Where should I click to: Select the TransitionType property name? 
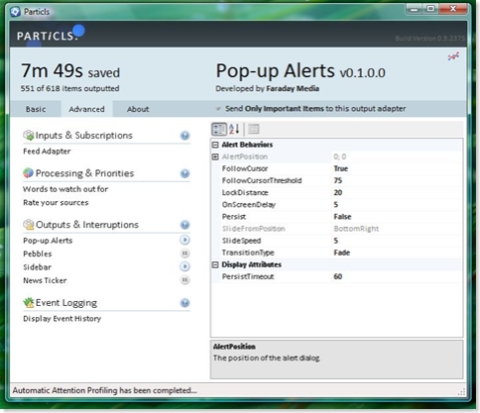click(248, 253)
